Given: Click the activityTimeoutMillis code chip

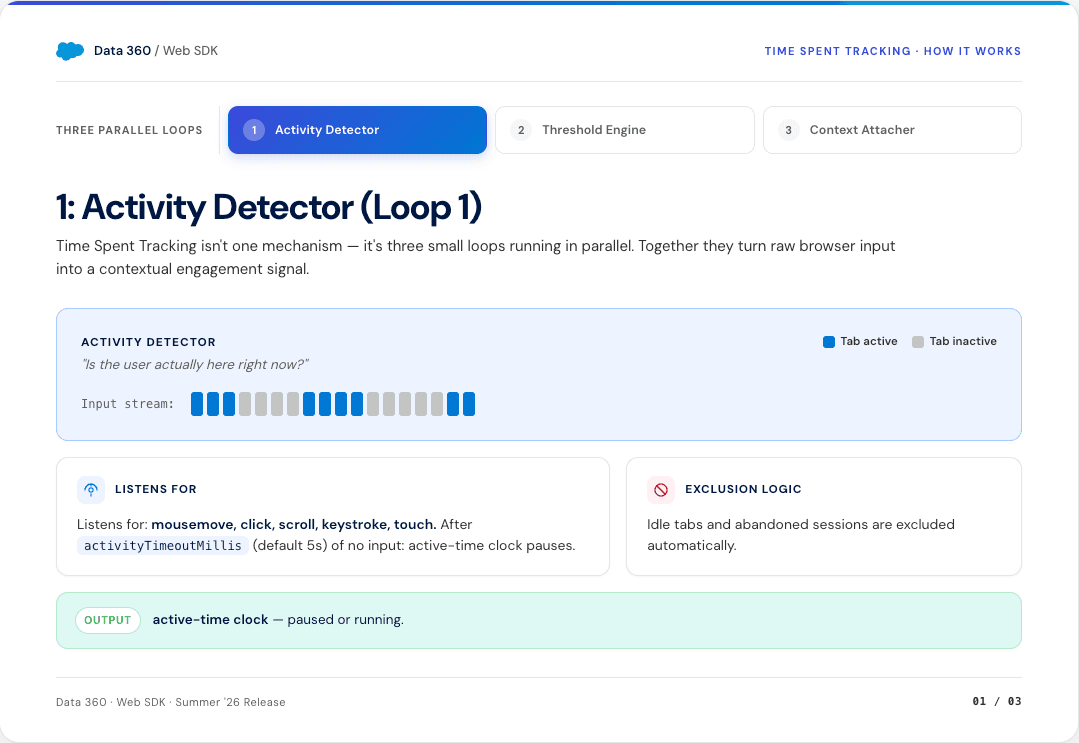Looking at the screenshot, I should [x=162, y=546].
